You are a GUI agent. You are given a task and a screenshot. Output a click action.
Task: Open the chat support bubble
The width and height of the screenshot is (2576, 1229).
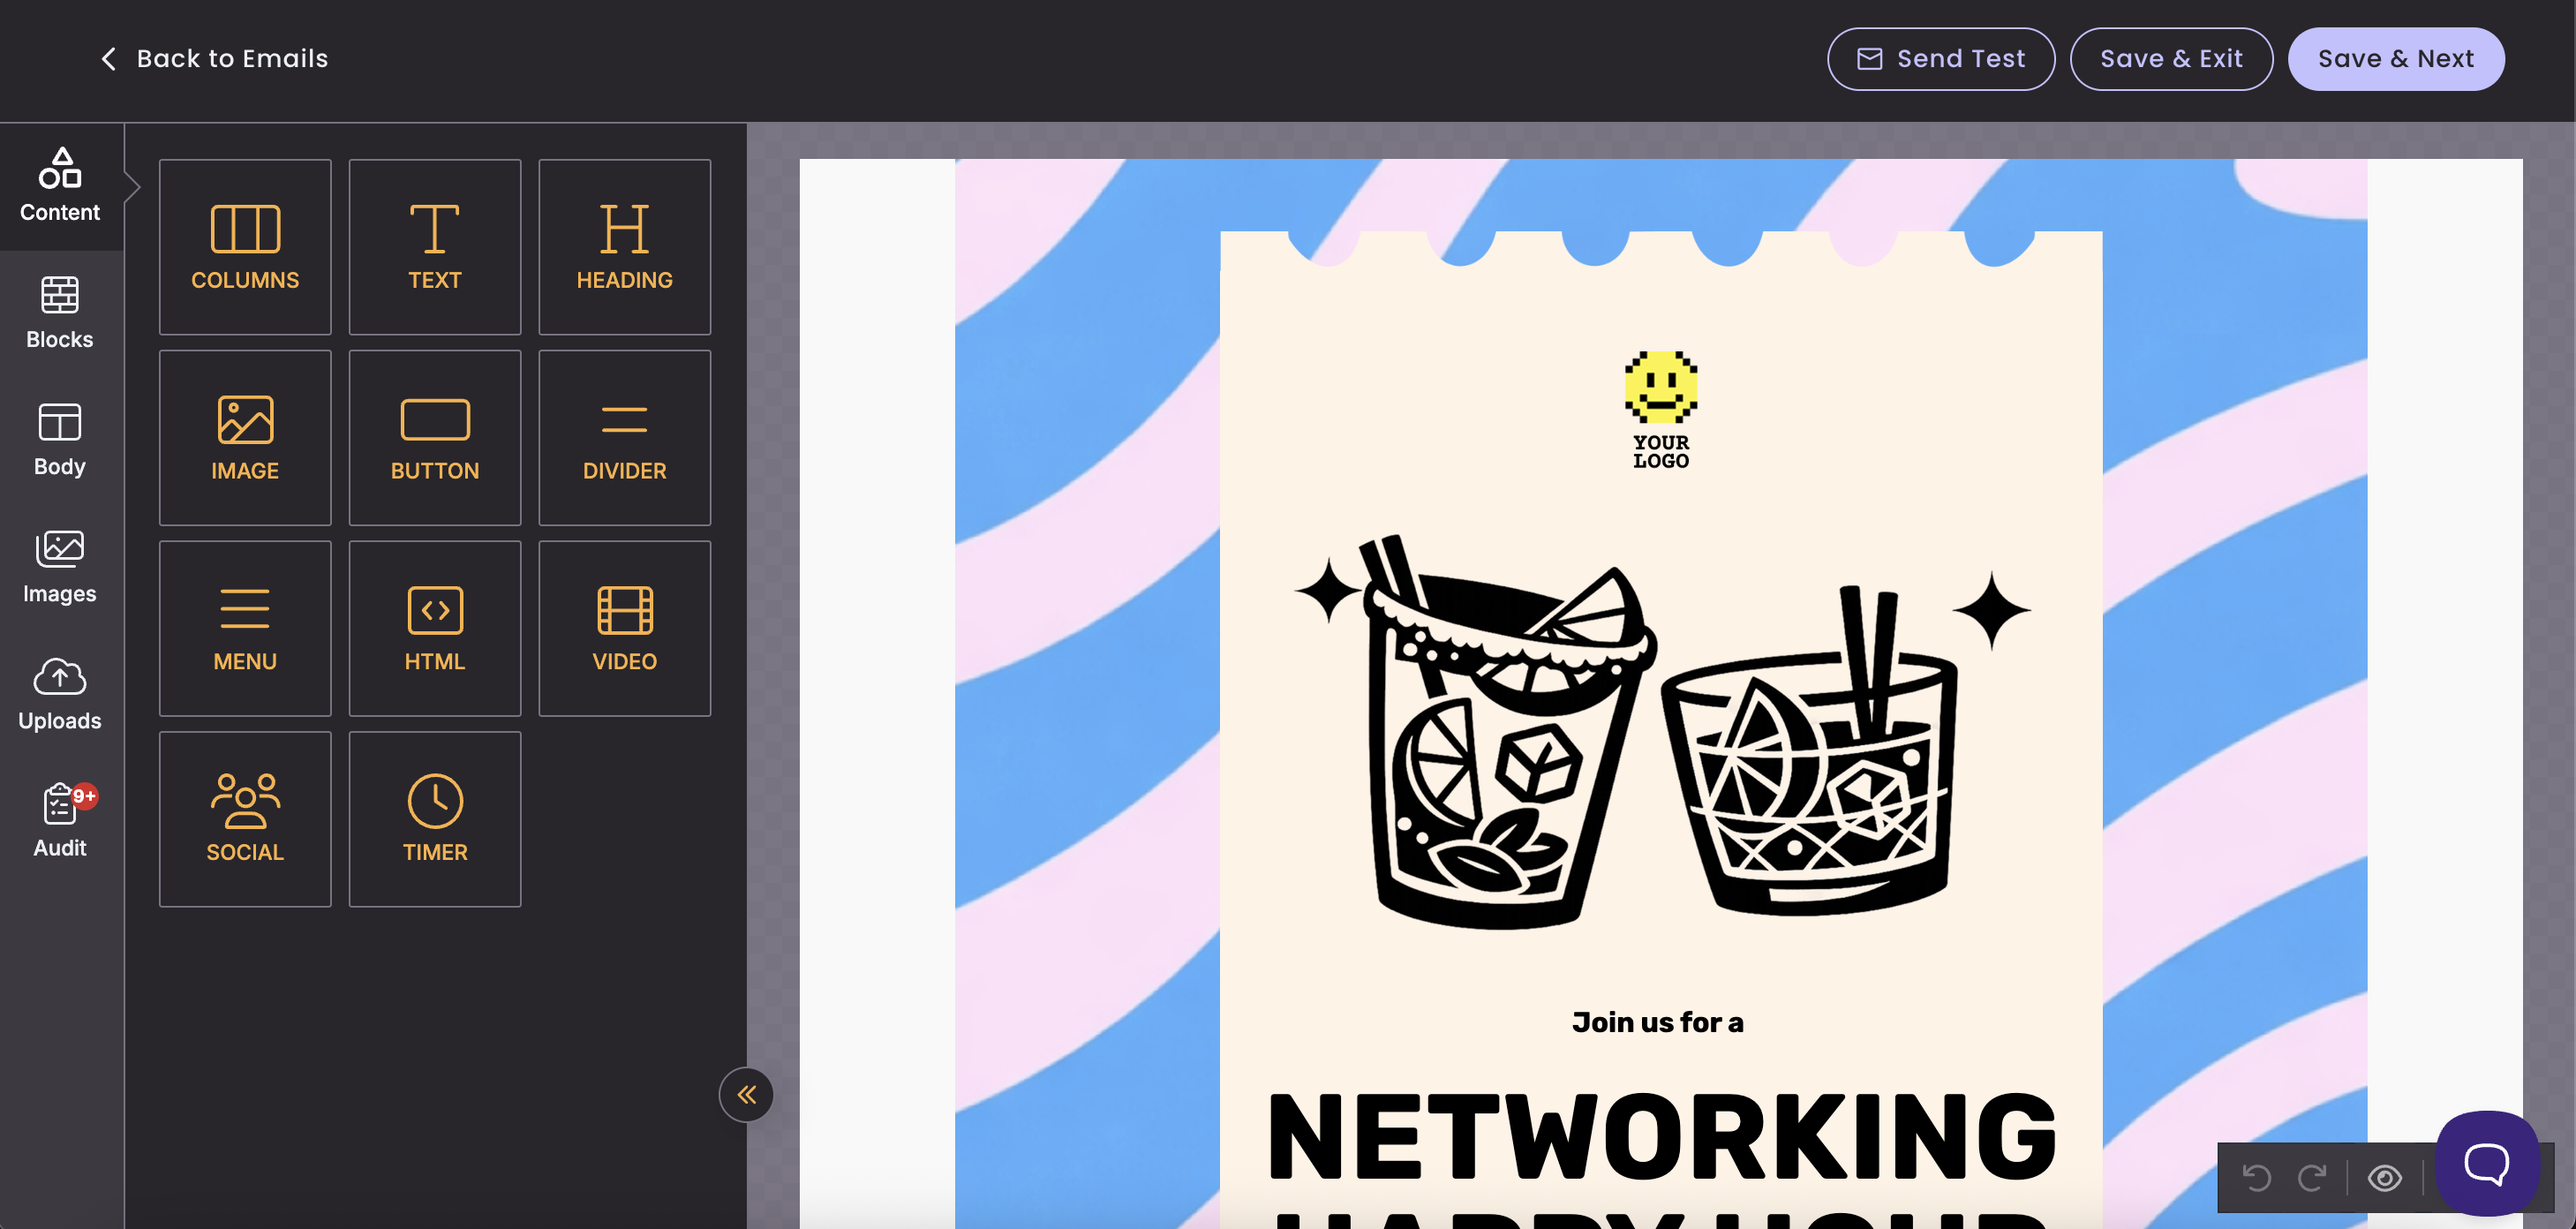[x=2486, y=1163]
